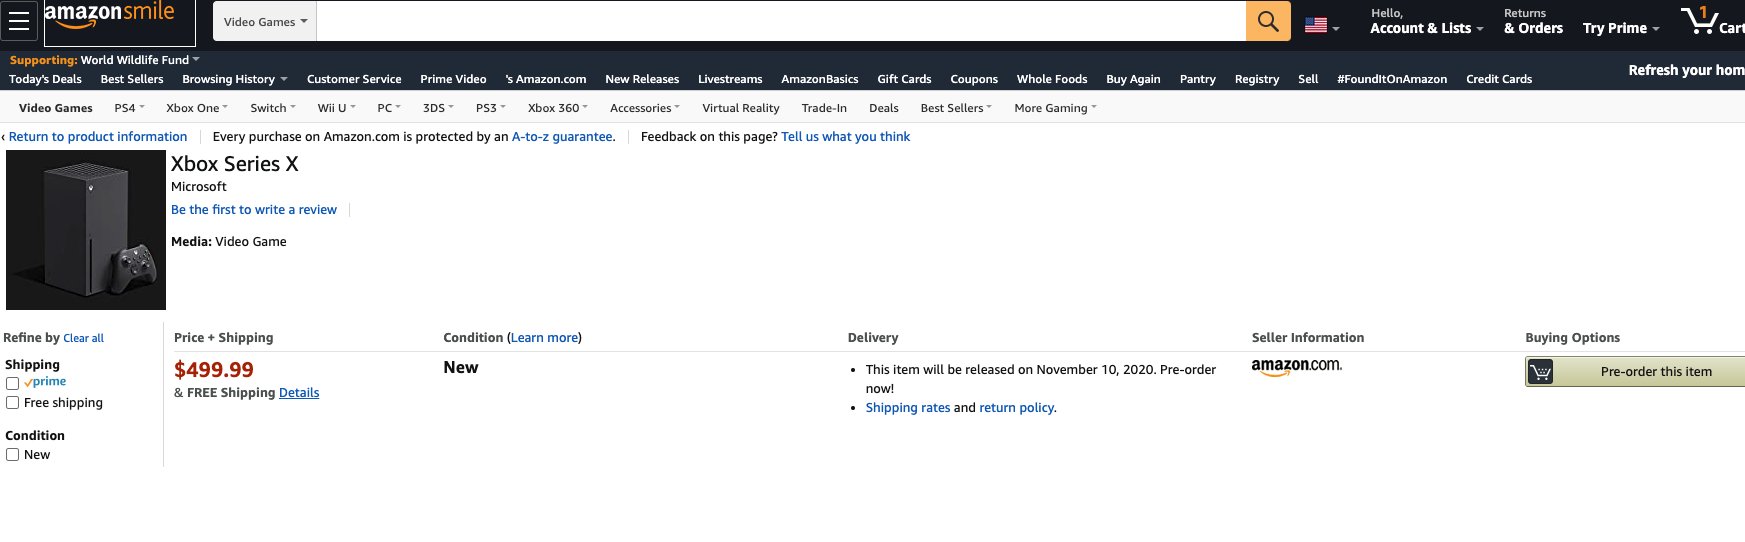The width and height of the screenshot is (1745, 542).
Task: Check the New condition filter
Action: pos(12,455)
